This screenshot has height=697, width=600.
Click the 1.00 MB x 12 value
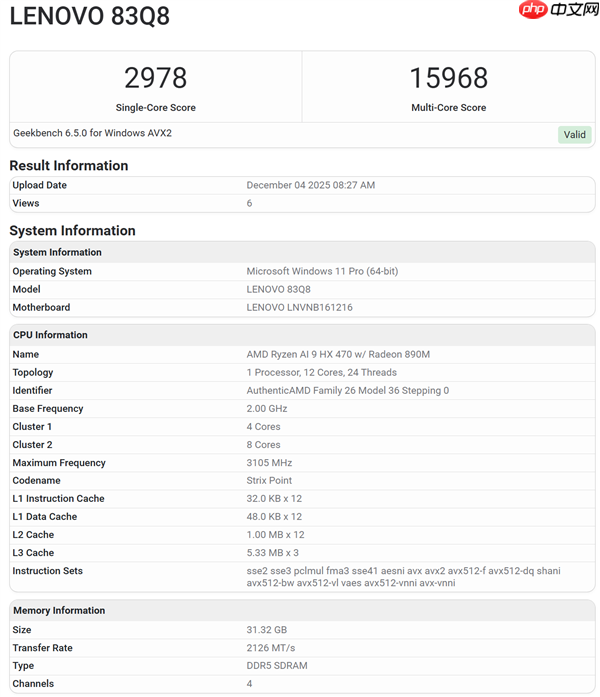pyautogui.click(x=276, y=535)
